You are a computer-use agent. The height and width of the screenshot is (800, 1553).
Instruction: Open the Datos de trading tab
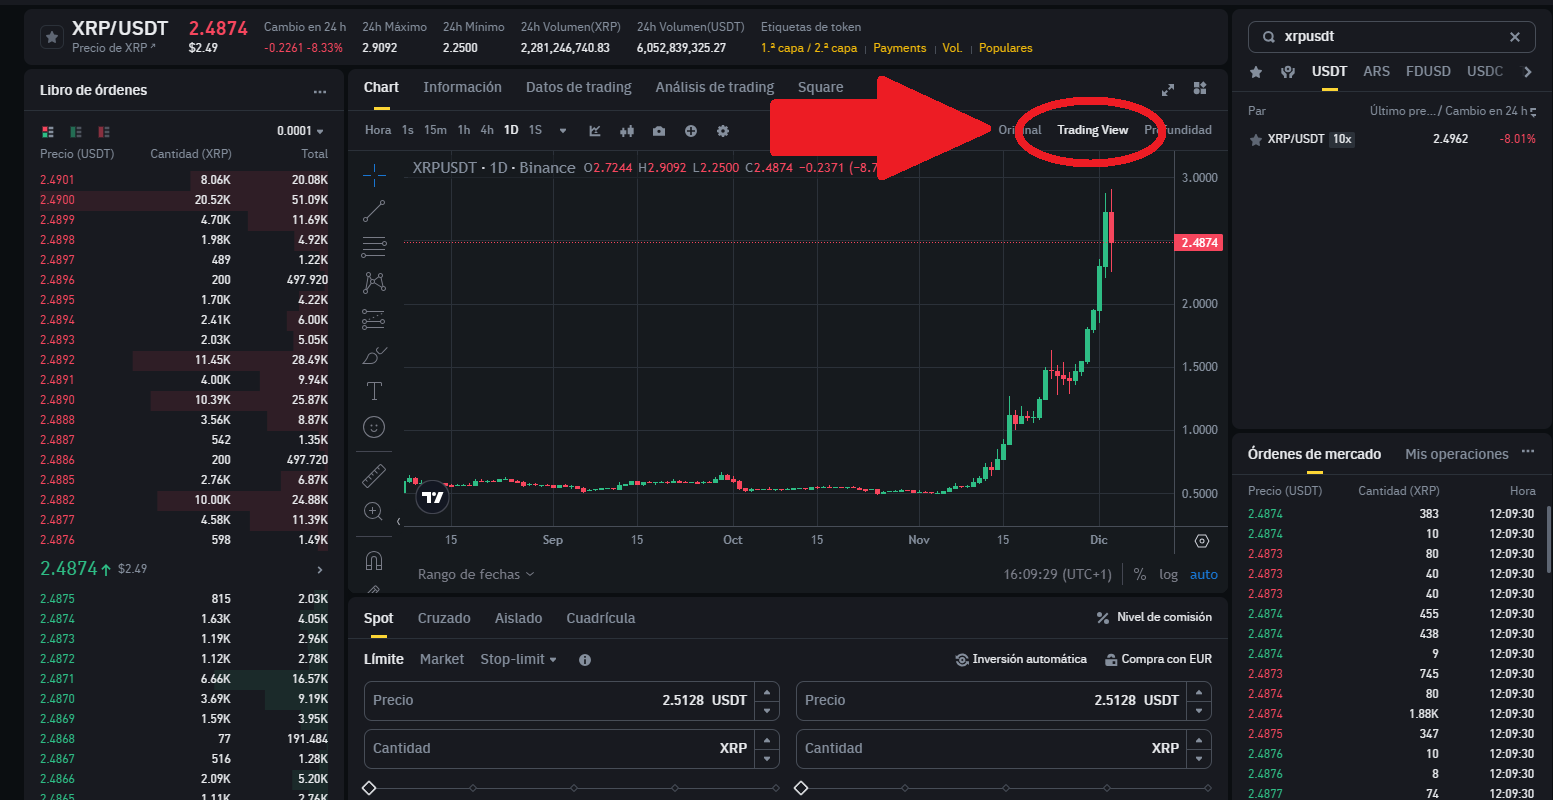pyautogui.click(x=579, y=87)
